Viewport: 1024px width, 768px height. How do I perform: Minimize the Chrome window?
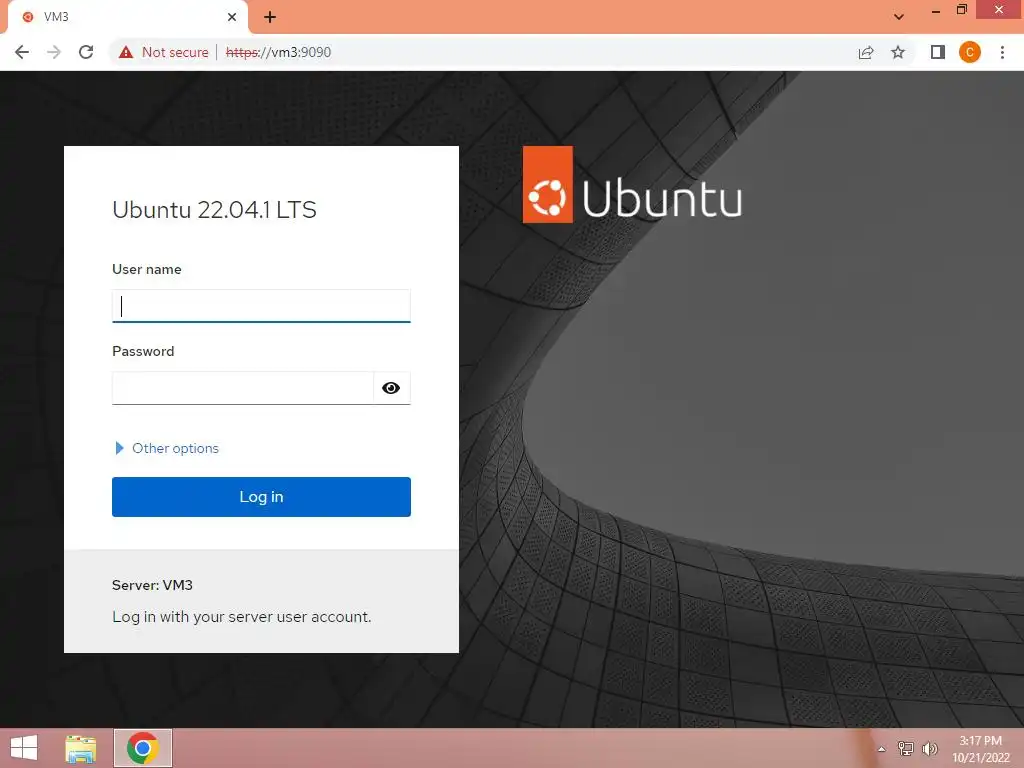[x=936, y=10]
